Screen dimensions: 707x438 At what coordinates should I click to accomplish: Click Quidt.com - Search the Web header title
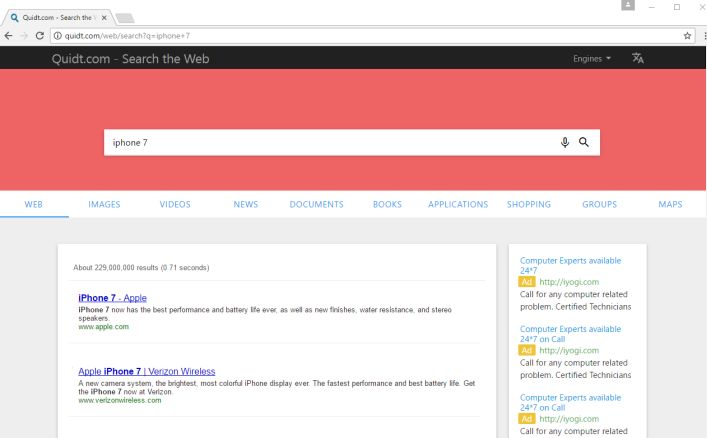pos(130,59)
